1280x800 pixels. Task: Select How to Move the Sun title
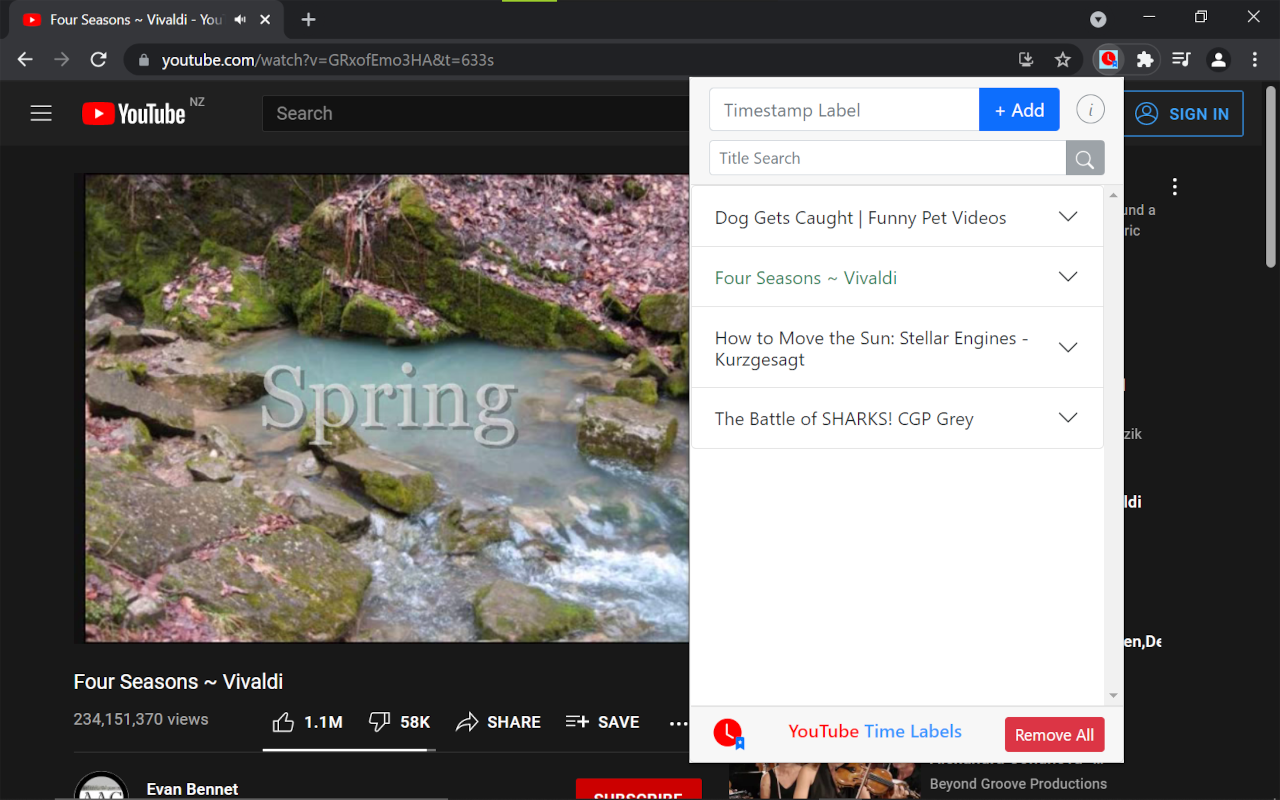click(x=871, y=349)
